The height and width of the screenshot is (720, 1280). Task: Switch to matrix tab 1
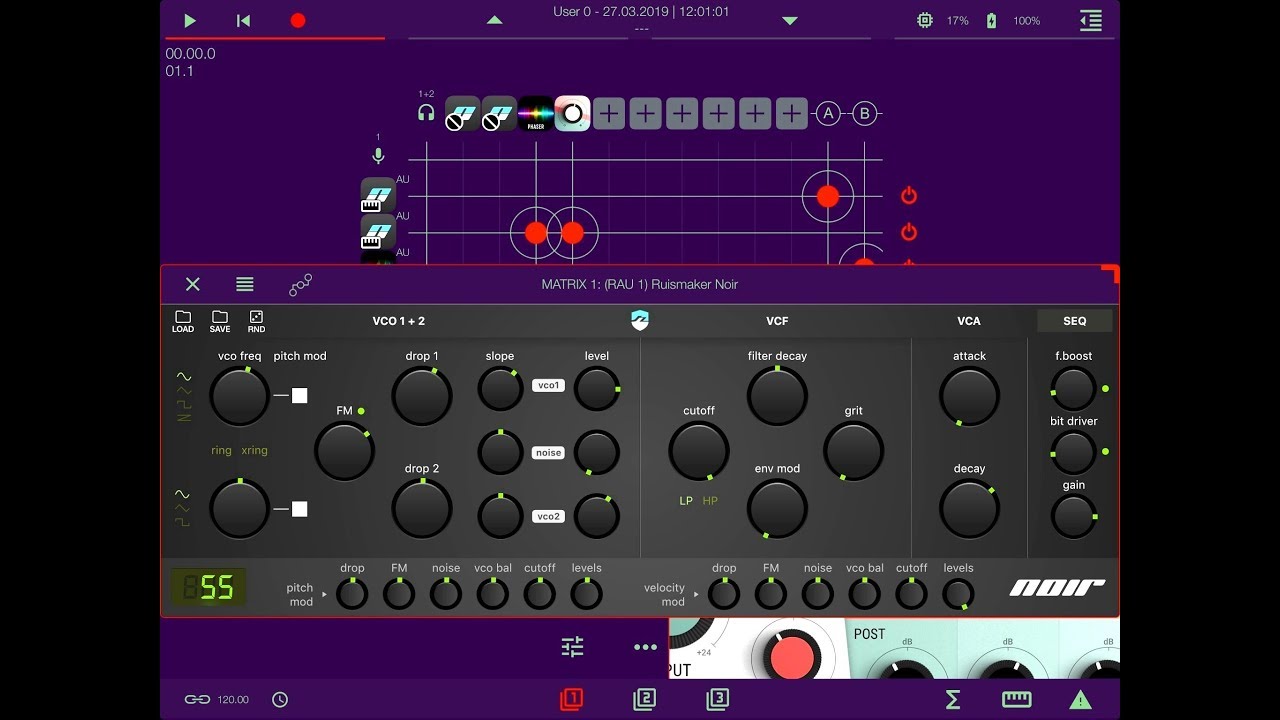pos(572,700)
